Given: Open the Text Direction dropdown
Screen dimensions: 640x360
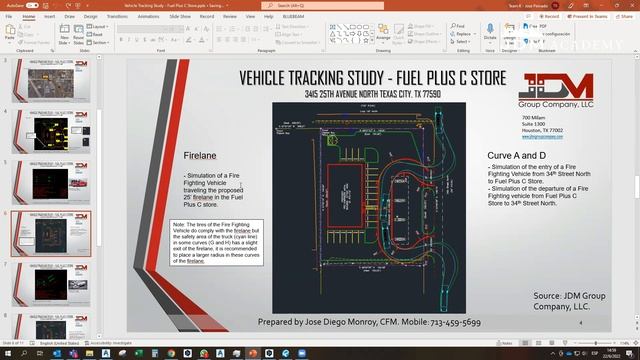Looking at the screenshot, I should point(292,27).
